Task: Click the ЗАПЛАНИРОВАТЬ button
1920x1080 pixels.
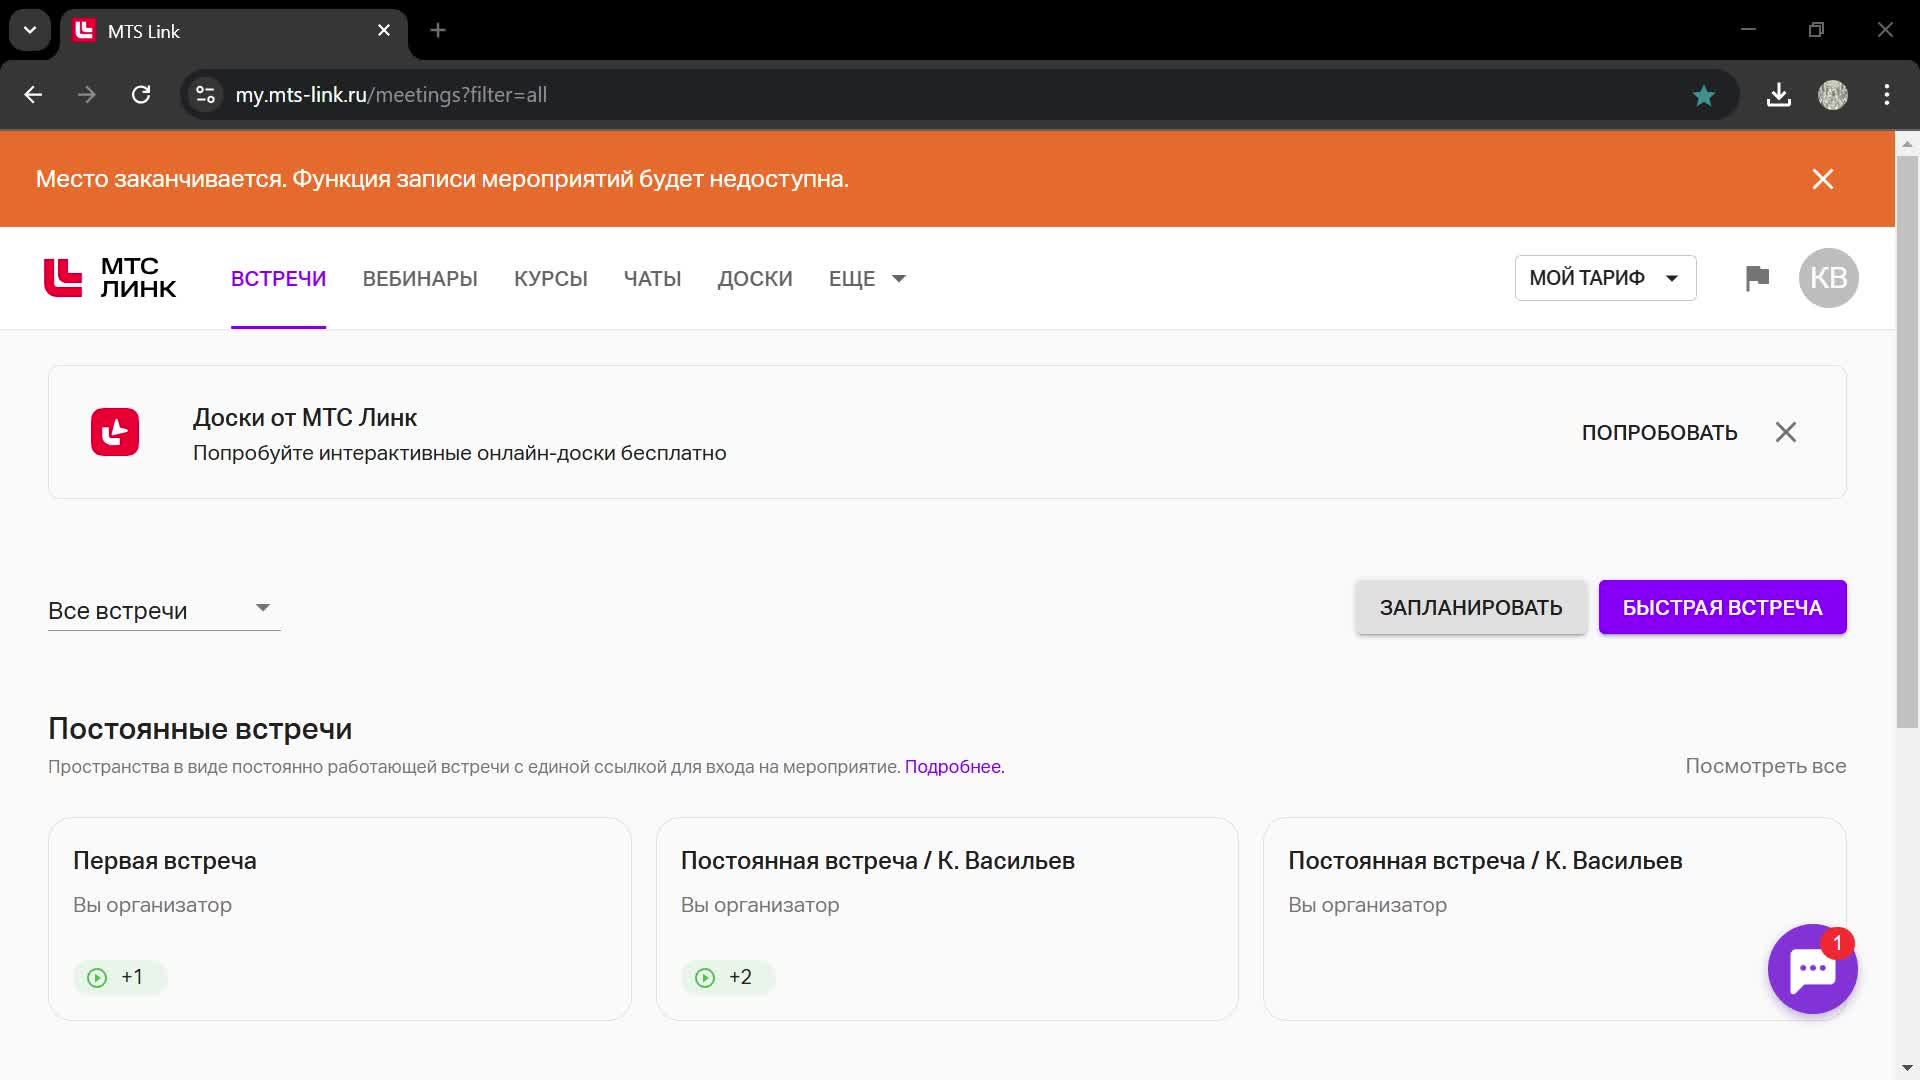Action: tap(1471, 607)
